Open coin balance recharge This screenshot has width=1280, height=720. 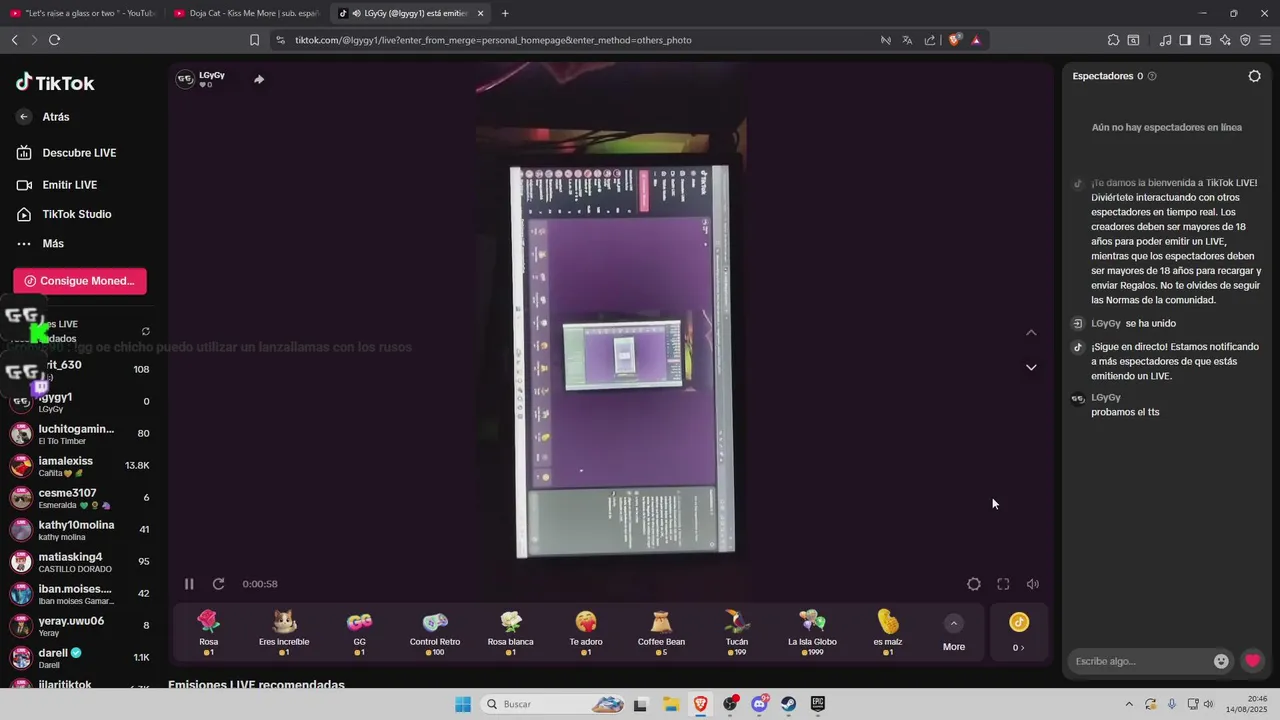tap(1019, 632)
